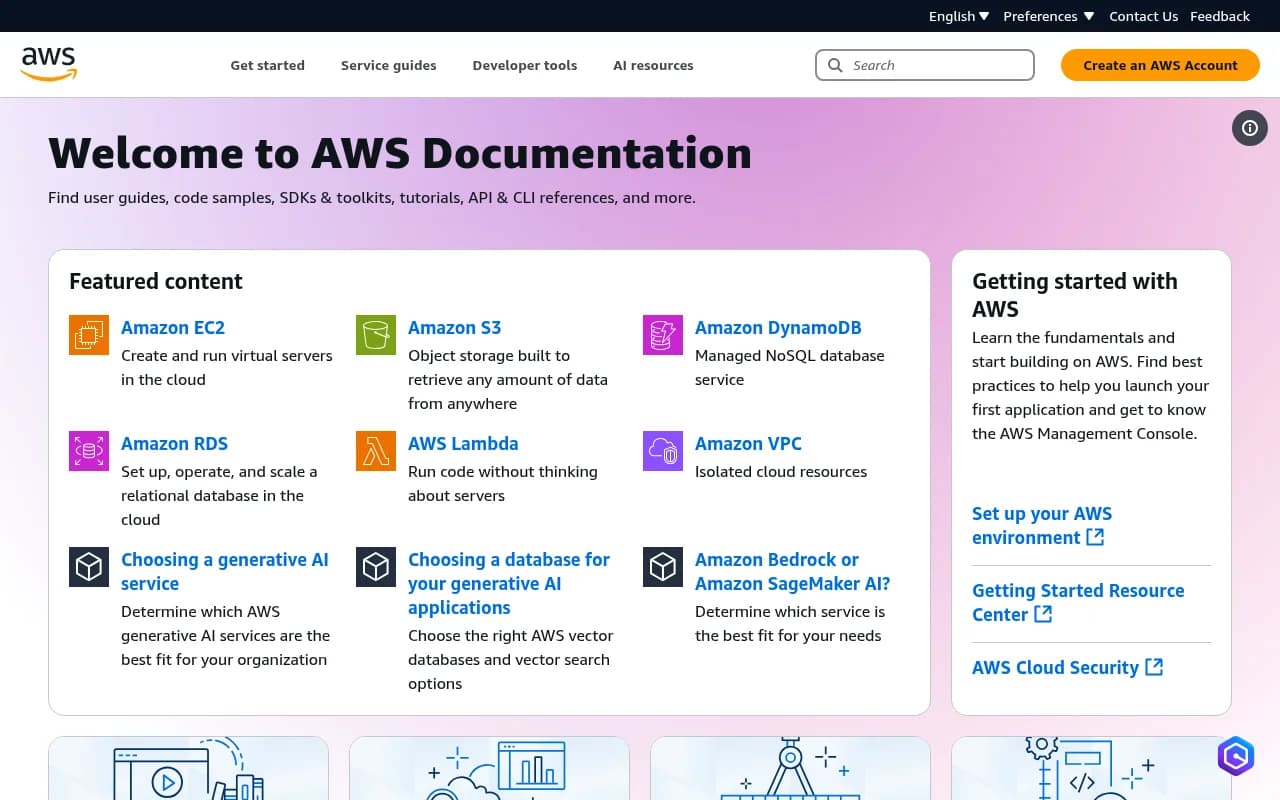Expand the Preferences dropdown
The width and height of the screenshot is (1280, 800).
pyautogui.click(x=1048, y=16)
